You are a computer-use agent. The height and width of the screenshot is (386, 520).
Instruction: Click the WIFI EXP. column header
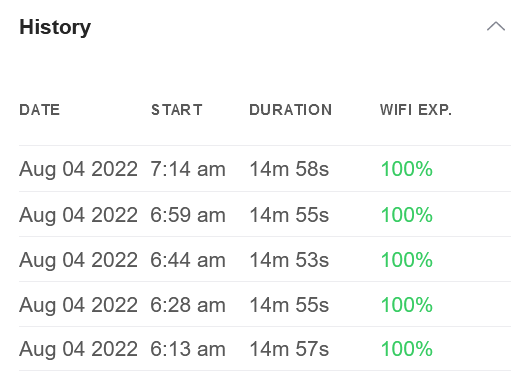[416, 110]
